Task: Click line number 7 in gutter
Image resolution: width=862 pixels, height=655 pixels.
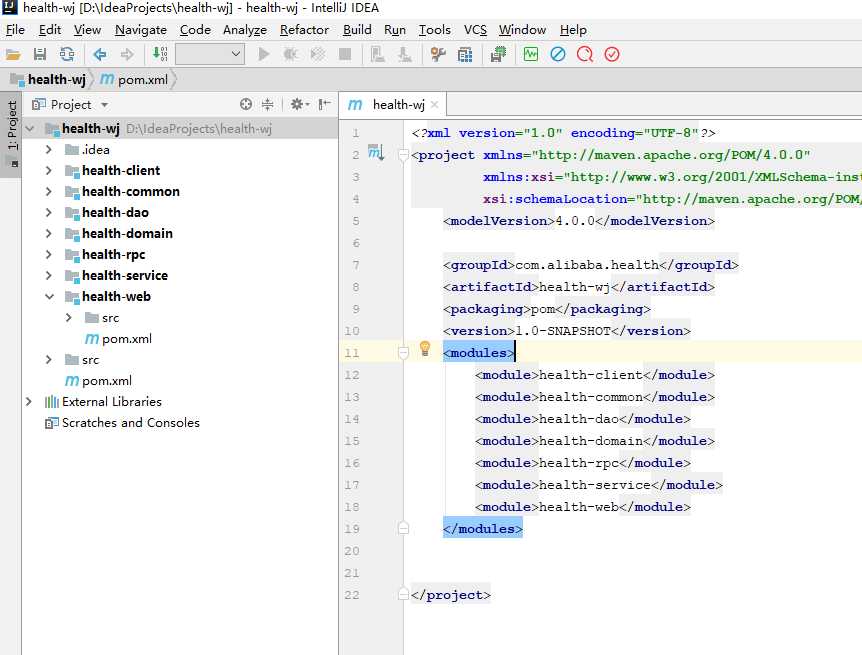Action: tap(356, 265)
